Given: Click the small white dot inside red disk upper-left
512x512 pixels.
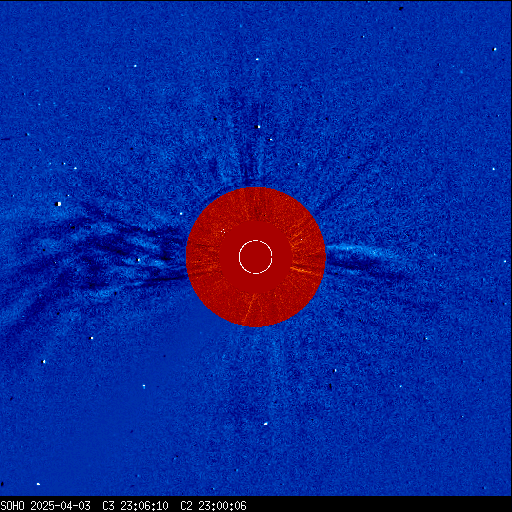Looking at the screenshot, I should click(223, 230).
